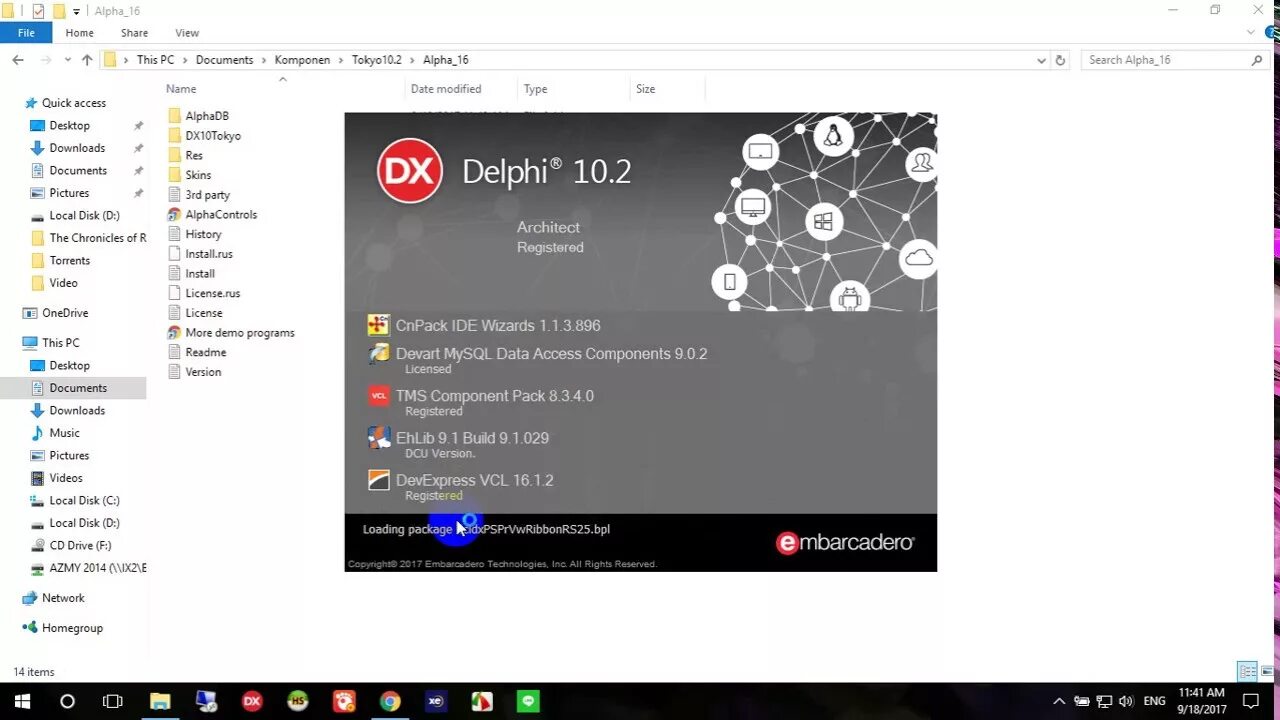
Task: Open Delphi DX icon on taskbar
Action: click(252, 702)
